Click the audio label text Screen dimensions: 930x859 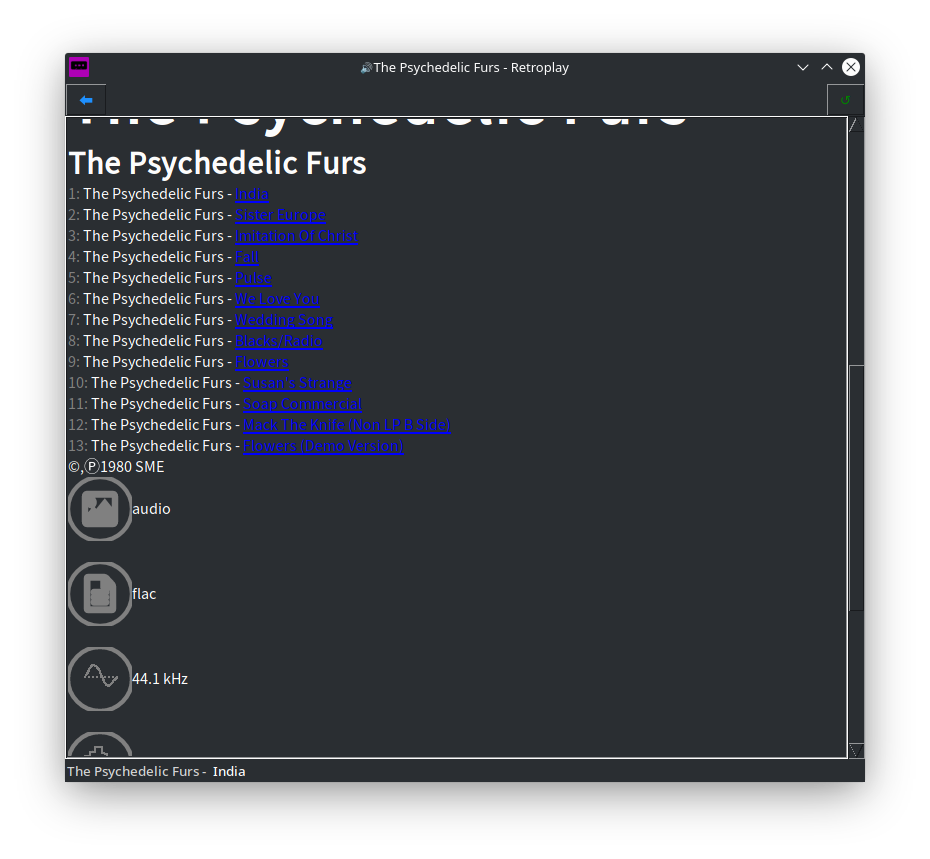click(151, 509)
